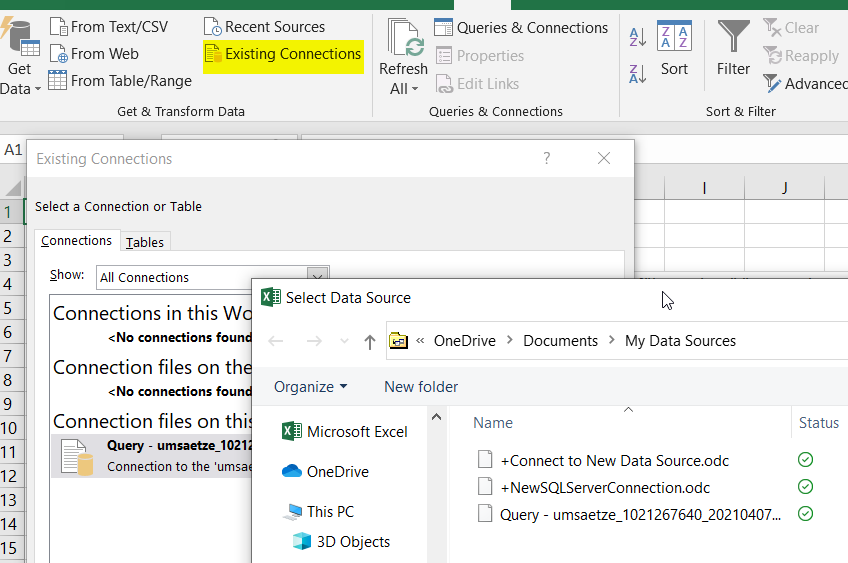Click From Table/Range icon
The image size is (848, 563).
[57, 81]
